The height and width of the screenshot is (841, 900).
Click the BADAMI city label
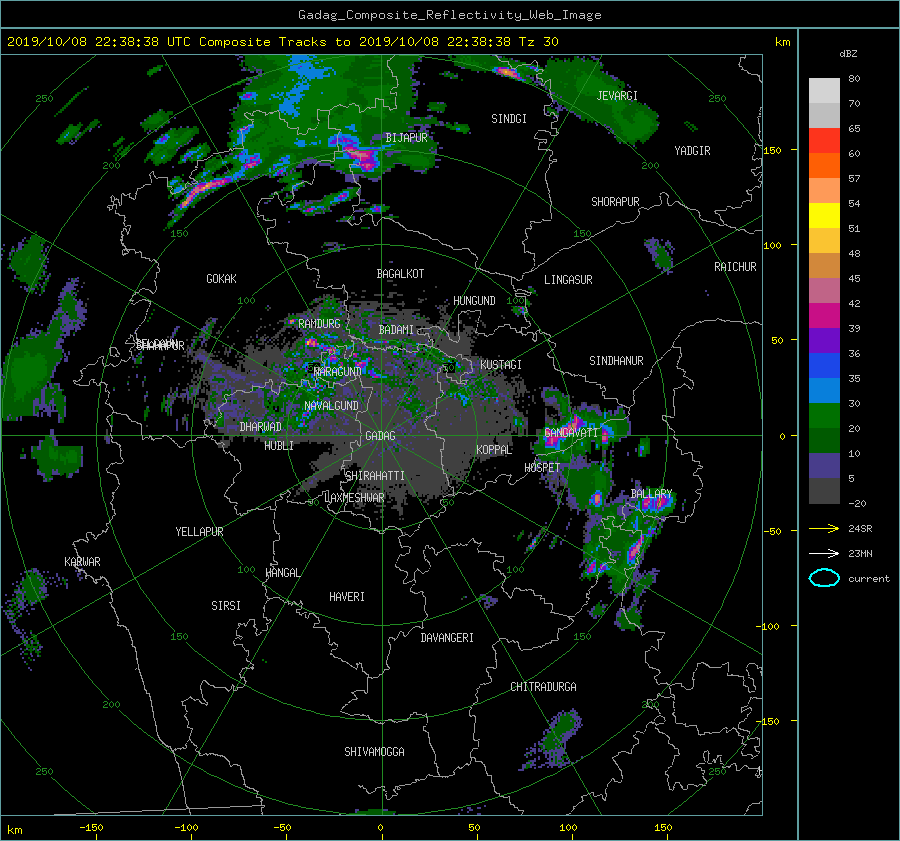(396, 330)
